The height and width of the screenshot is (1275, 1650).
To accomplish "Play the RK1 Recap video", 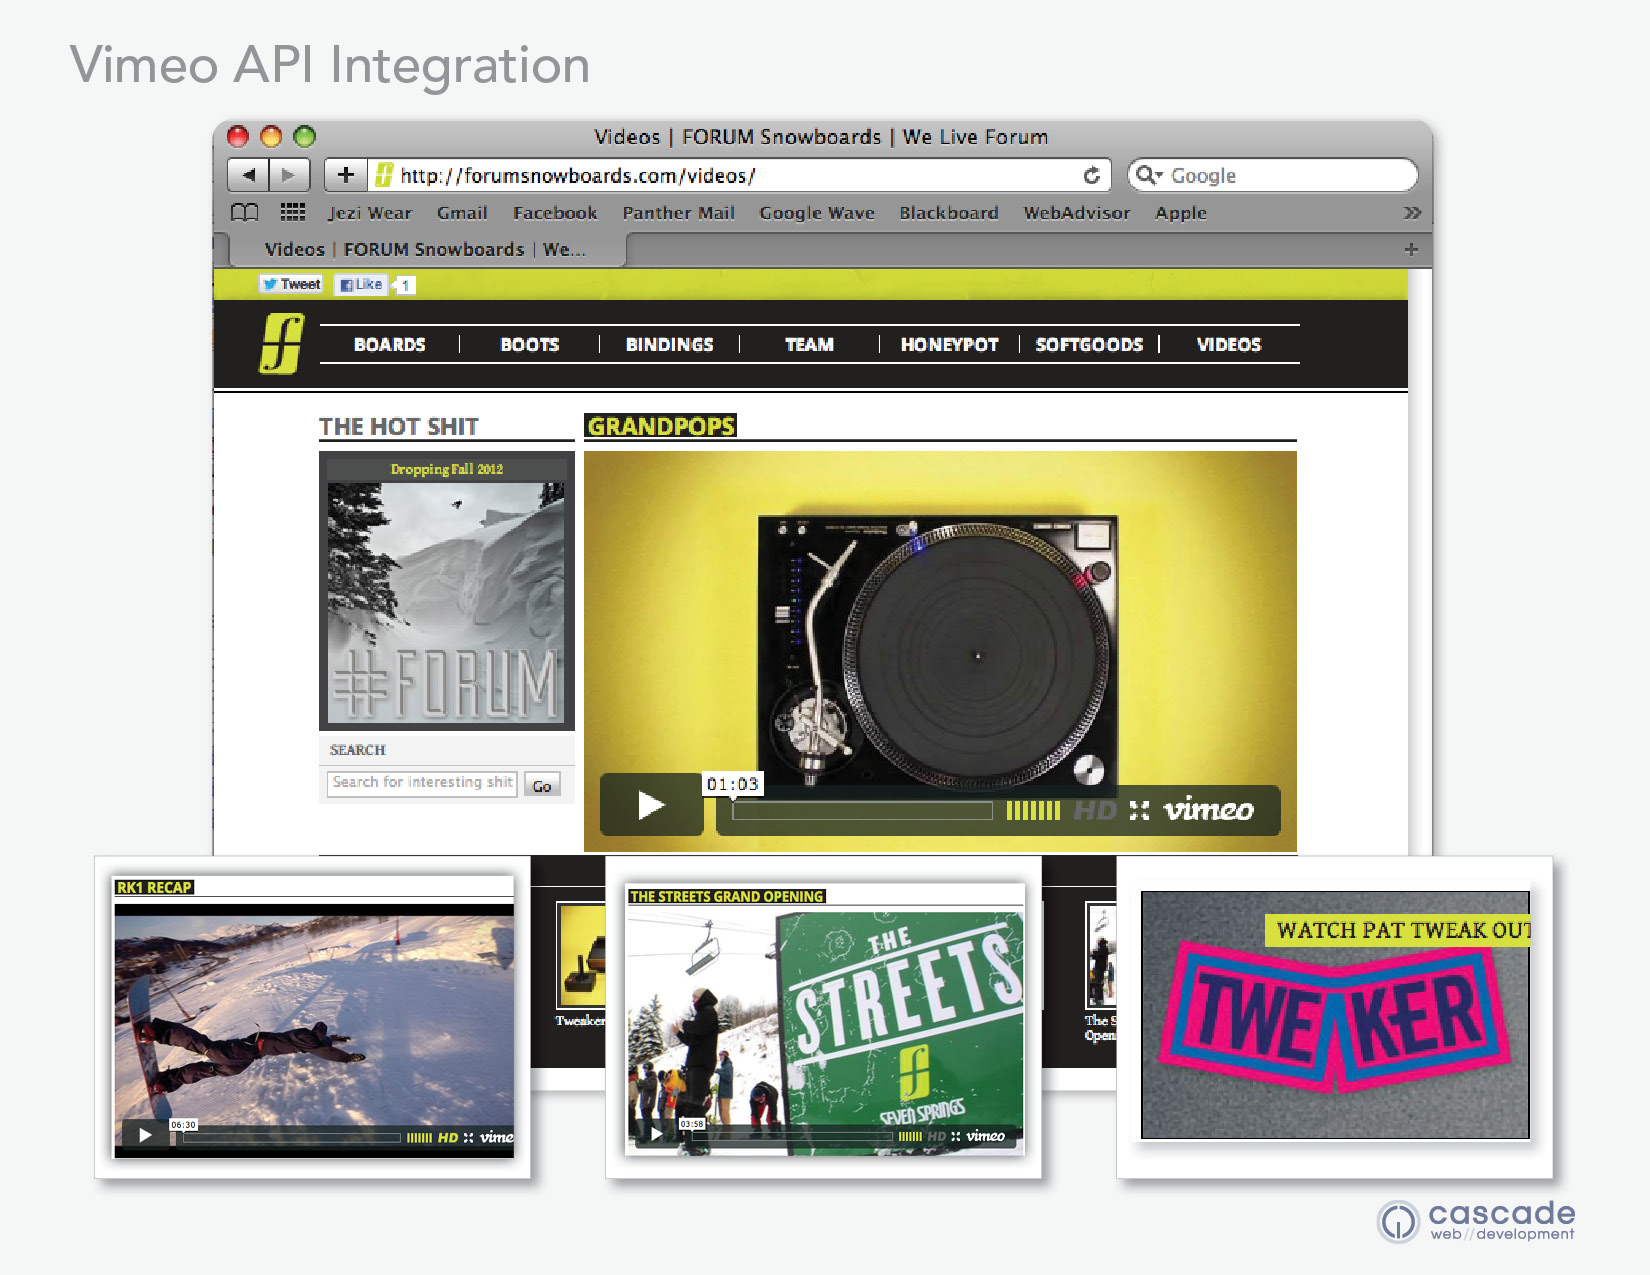I will (x=146, y=1135).
